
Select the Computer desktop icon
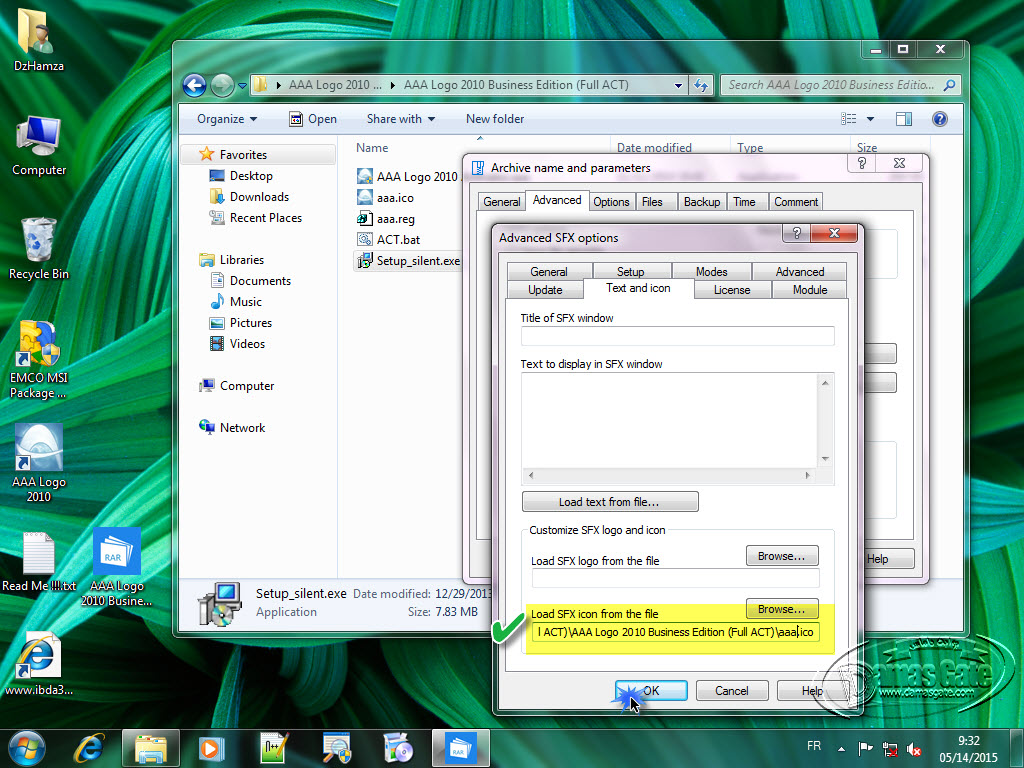click(x=39, y=146)
